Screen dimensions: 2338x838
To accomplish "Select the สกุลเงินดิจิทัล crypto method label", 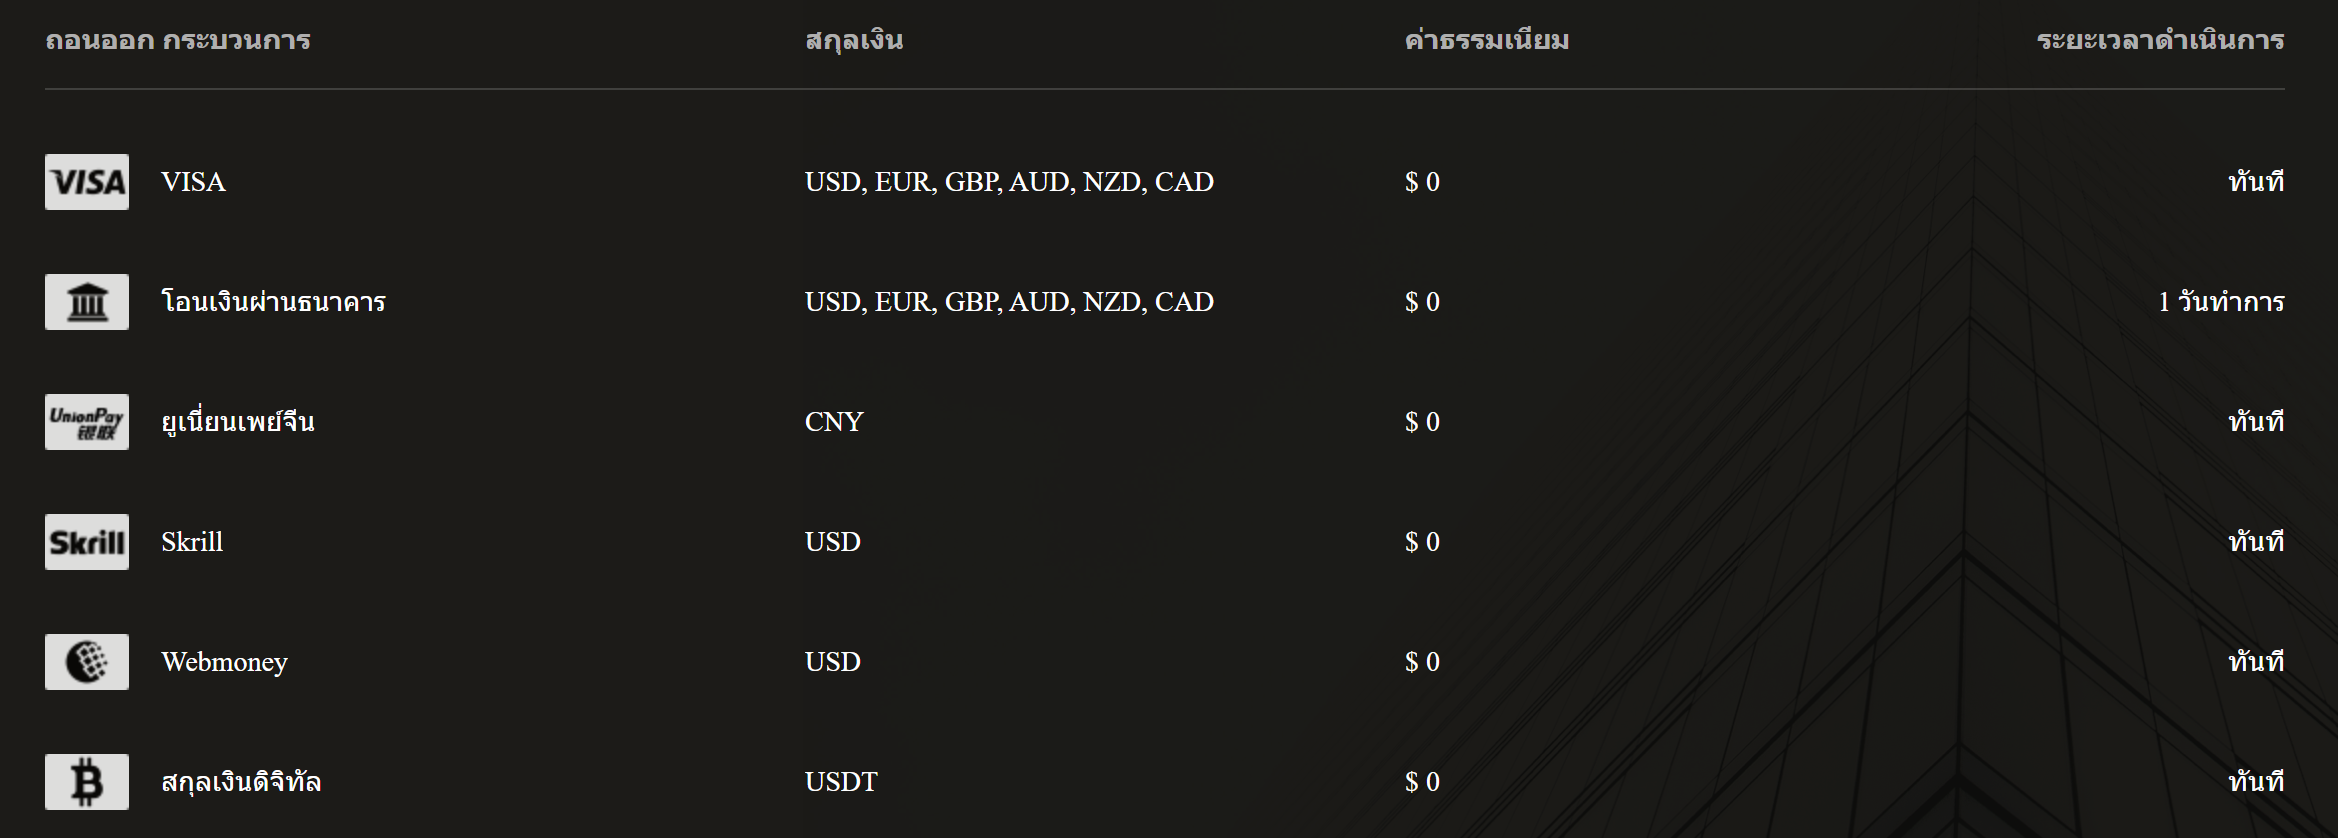I will (x=241, y=782).
